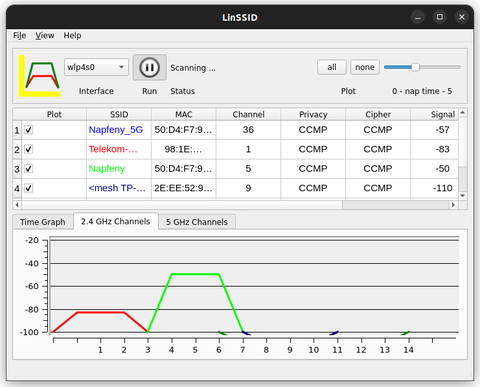
Task: Sort by the SSID column header
Action: coord(119,114)
